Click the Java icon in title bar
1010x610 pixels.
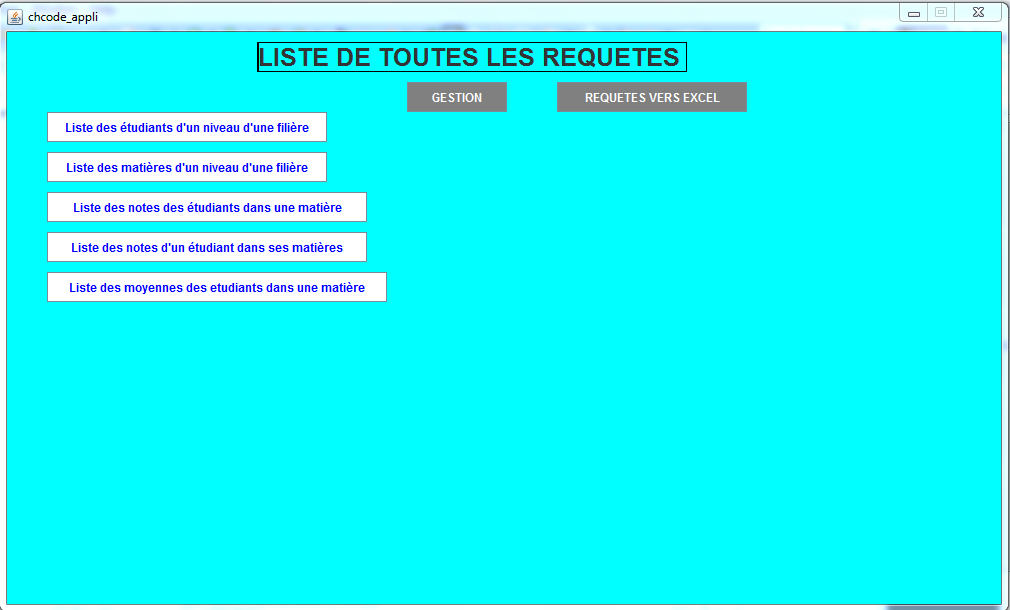15,17
